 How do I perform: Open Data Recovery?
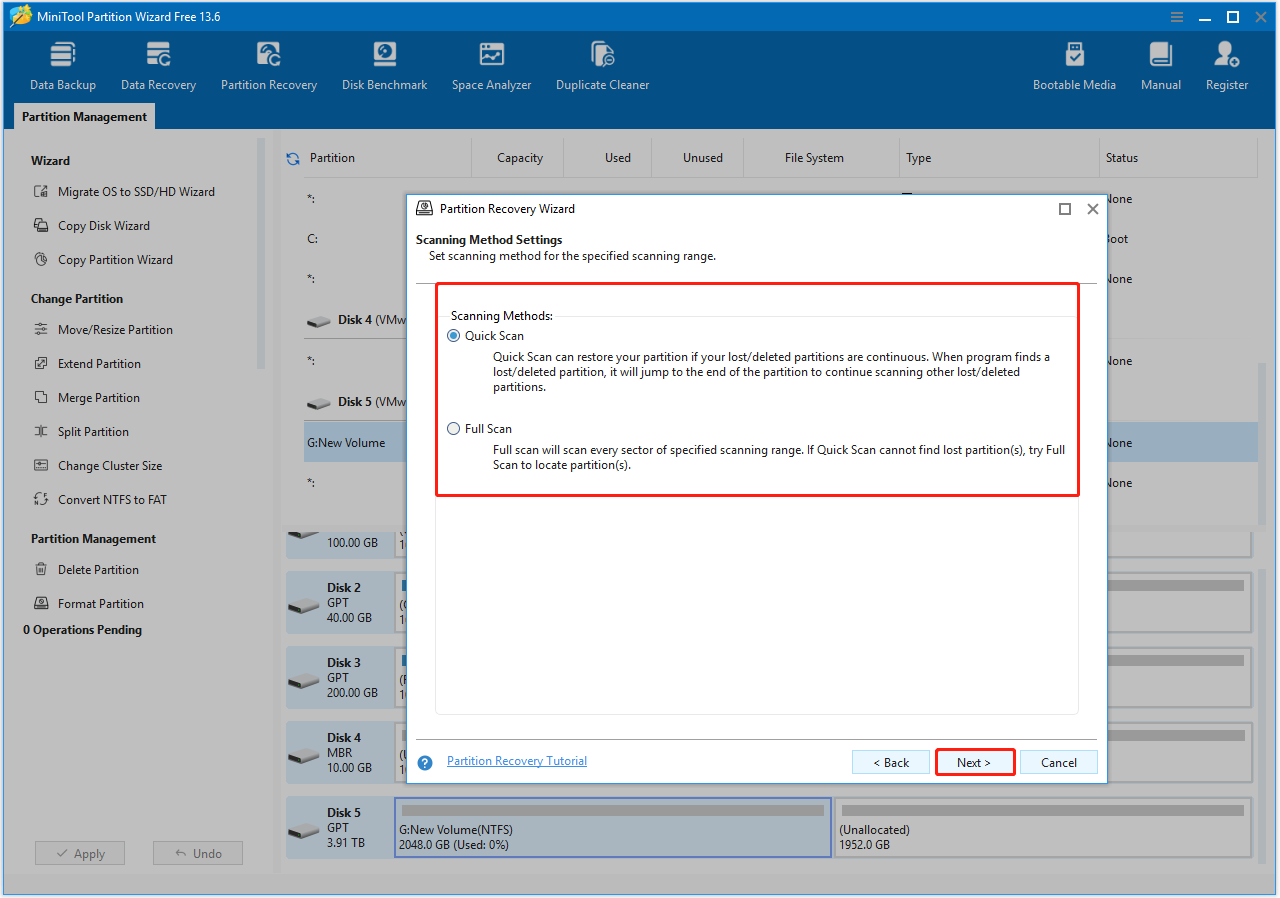(x=157, y=63)
